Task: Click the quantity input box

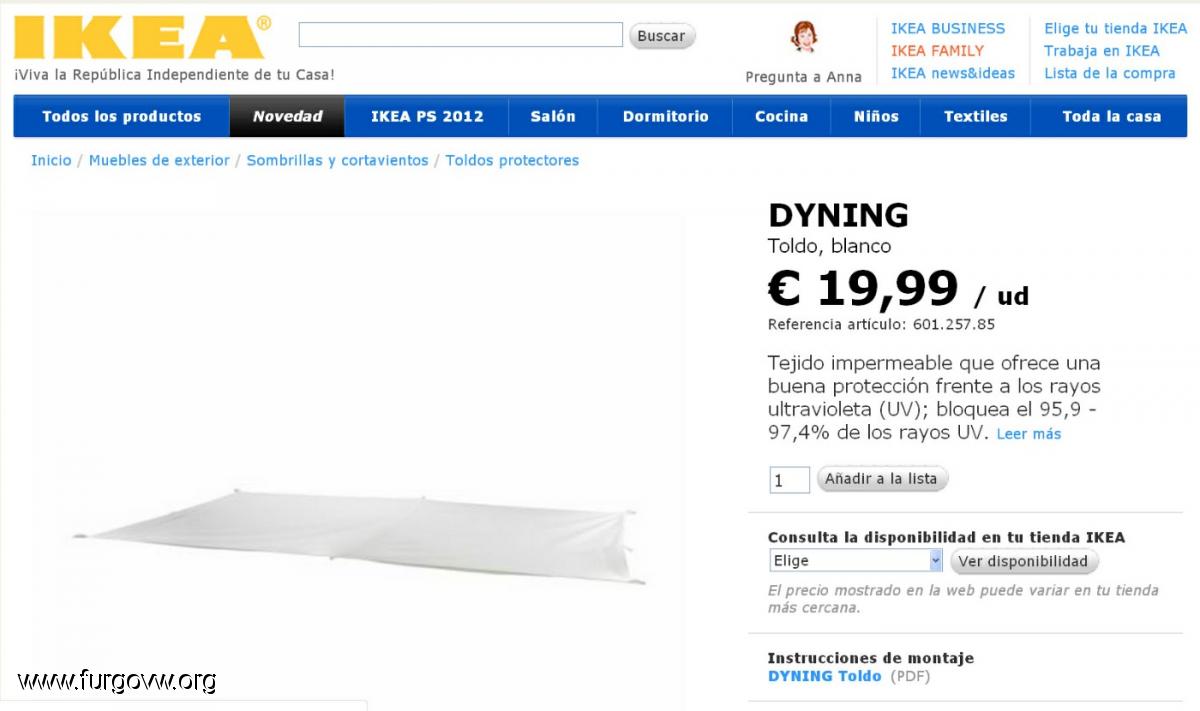Action: point(789,480)
